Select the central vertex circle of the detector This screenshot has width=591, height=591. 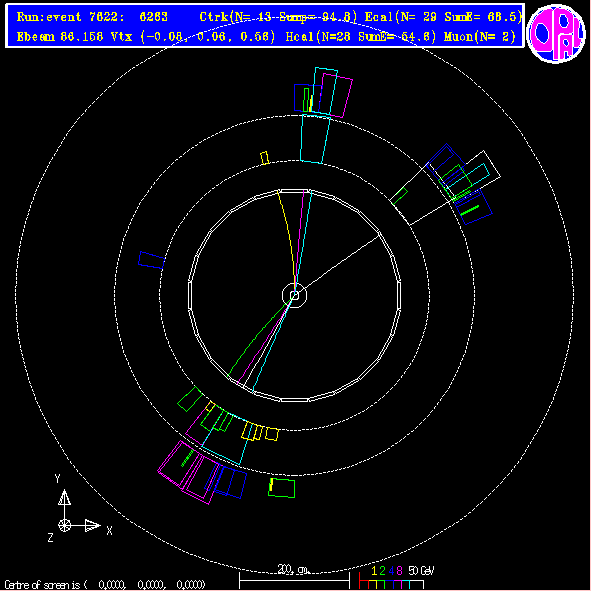294,296
